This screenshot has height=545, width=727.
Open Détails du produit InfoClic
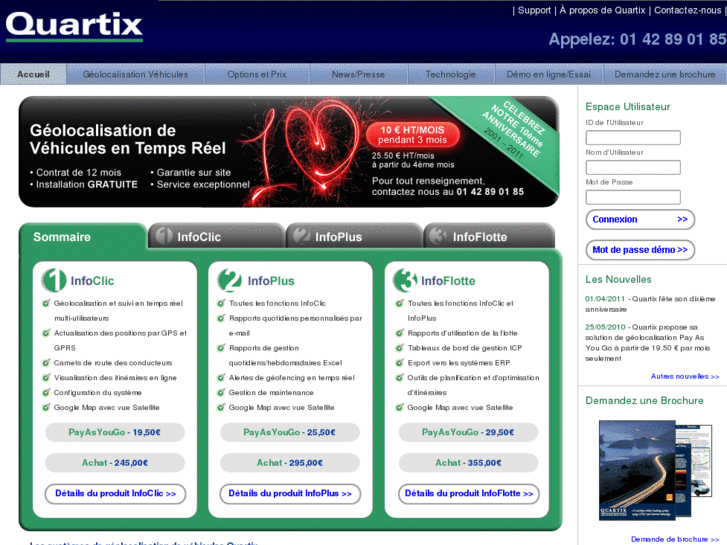click(x=115, y=494)
